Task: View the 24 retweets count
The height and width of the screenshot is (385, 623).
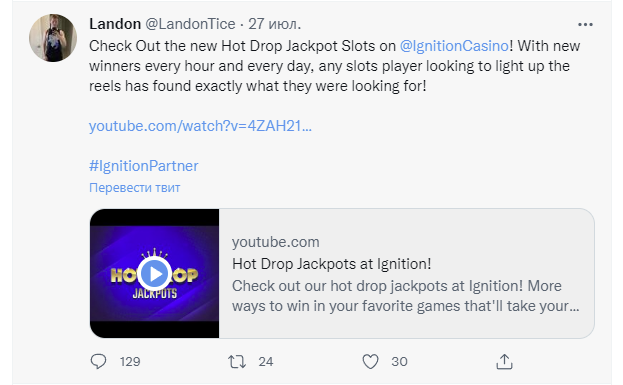Action: (265, 362)
